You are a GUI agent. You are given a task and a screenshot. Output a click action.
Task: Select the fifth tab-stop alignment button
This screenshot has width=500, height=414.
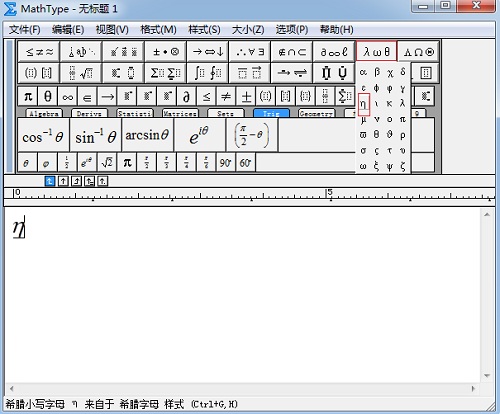[x=103, y=181]
